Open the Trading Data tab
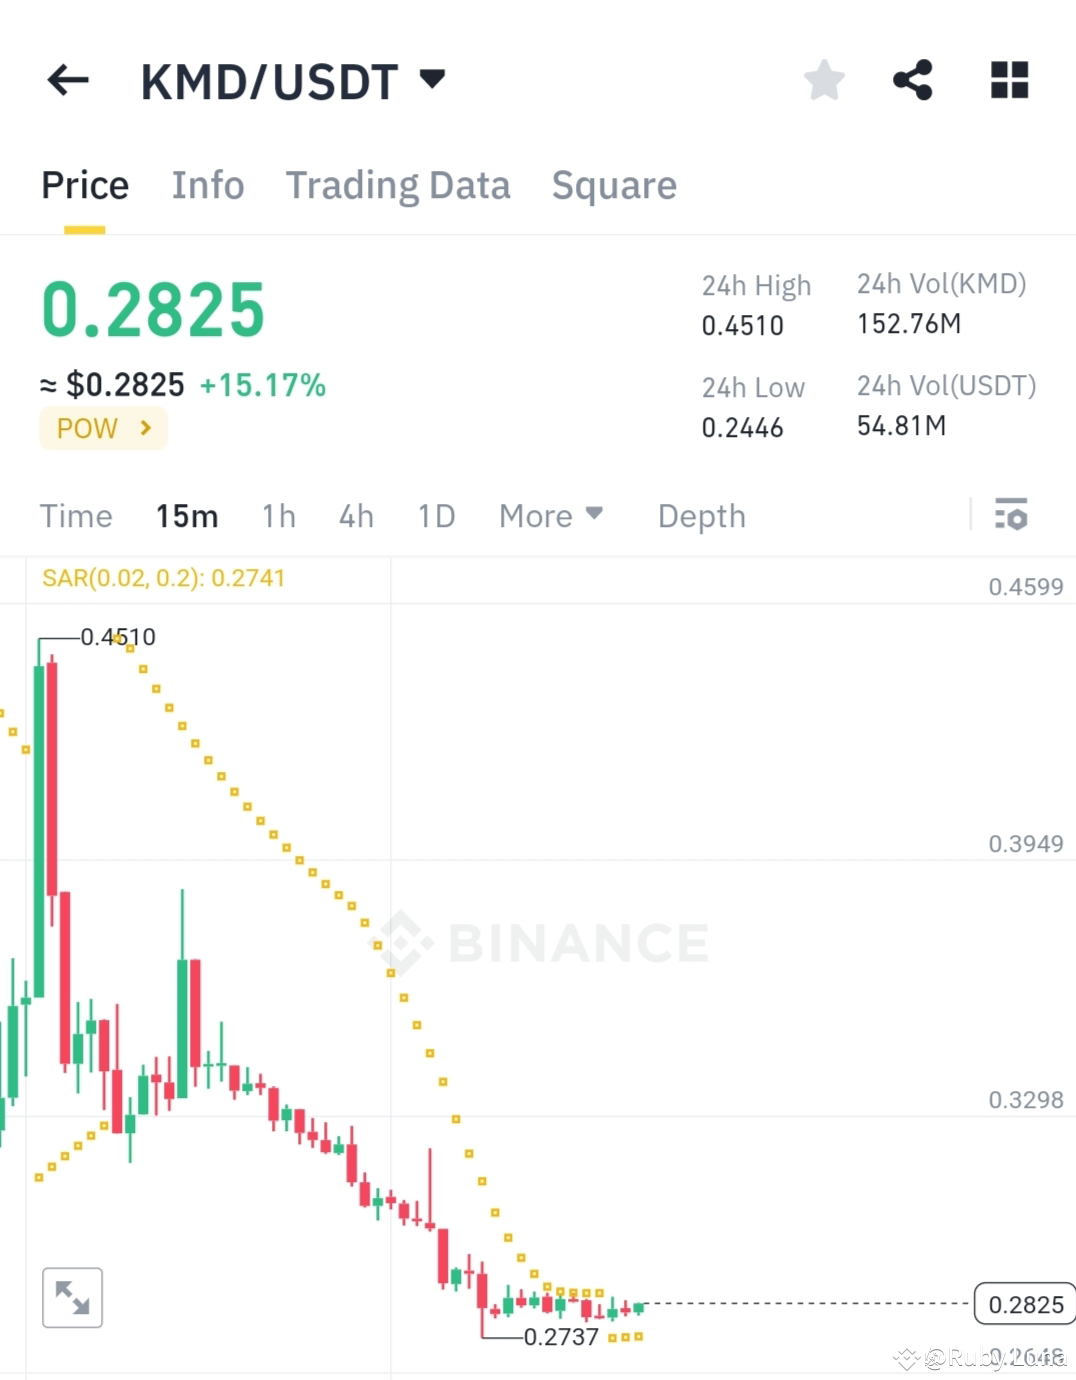 point(398,185)
